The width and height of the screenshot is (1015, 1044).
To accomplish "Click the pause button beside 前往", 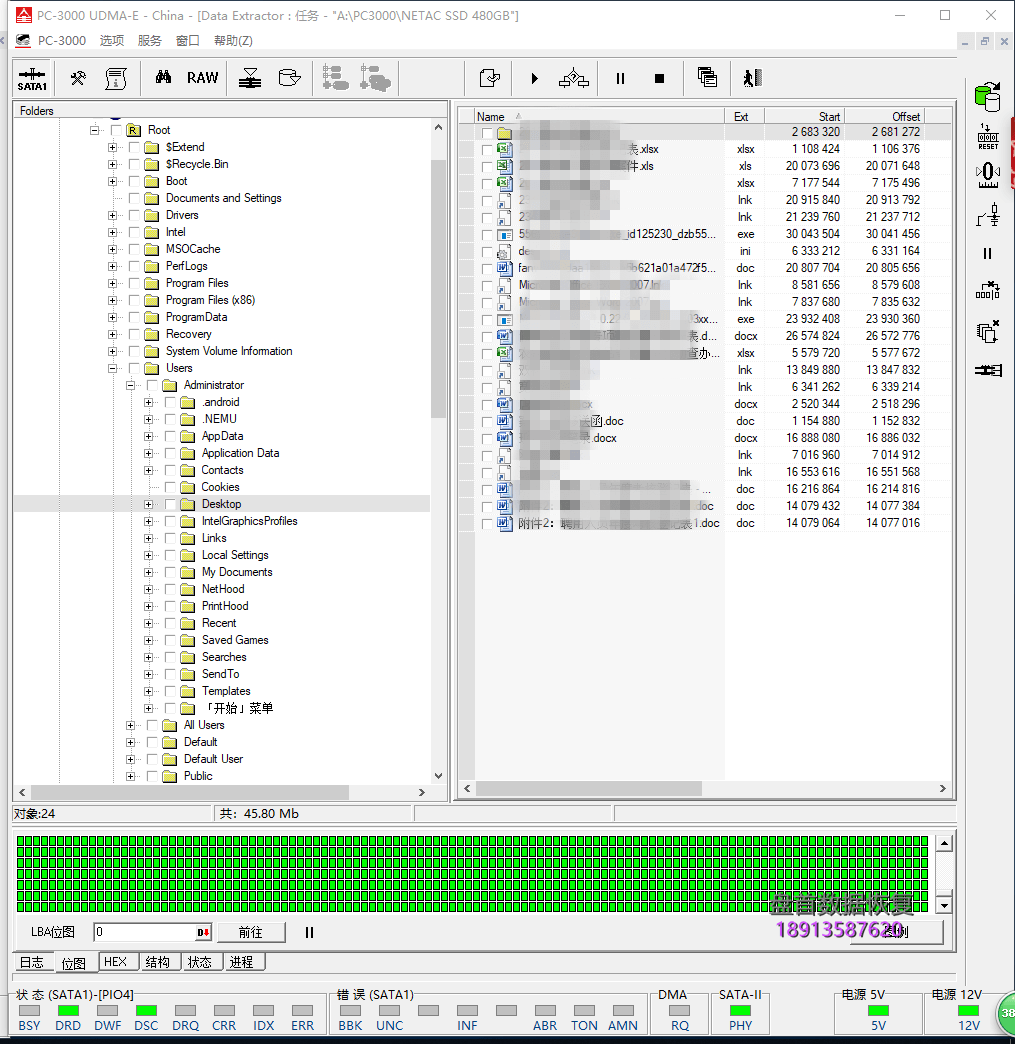I will [x=309, y=932].
